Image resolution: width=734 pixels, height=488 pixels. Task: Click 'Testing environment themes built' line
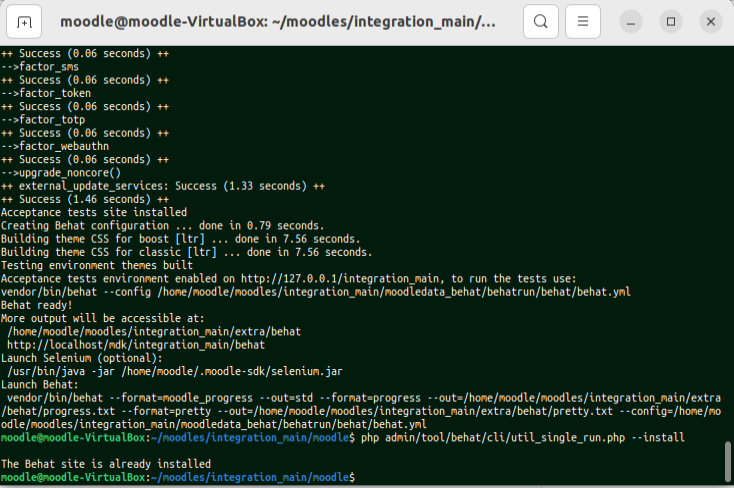coord(97,266)
